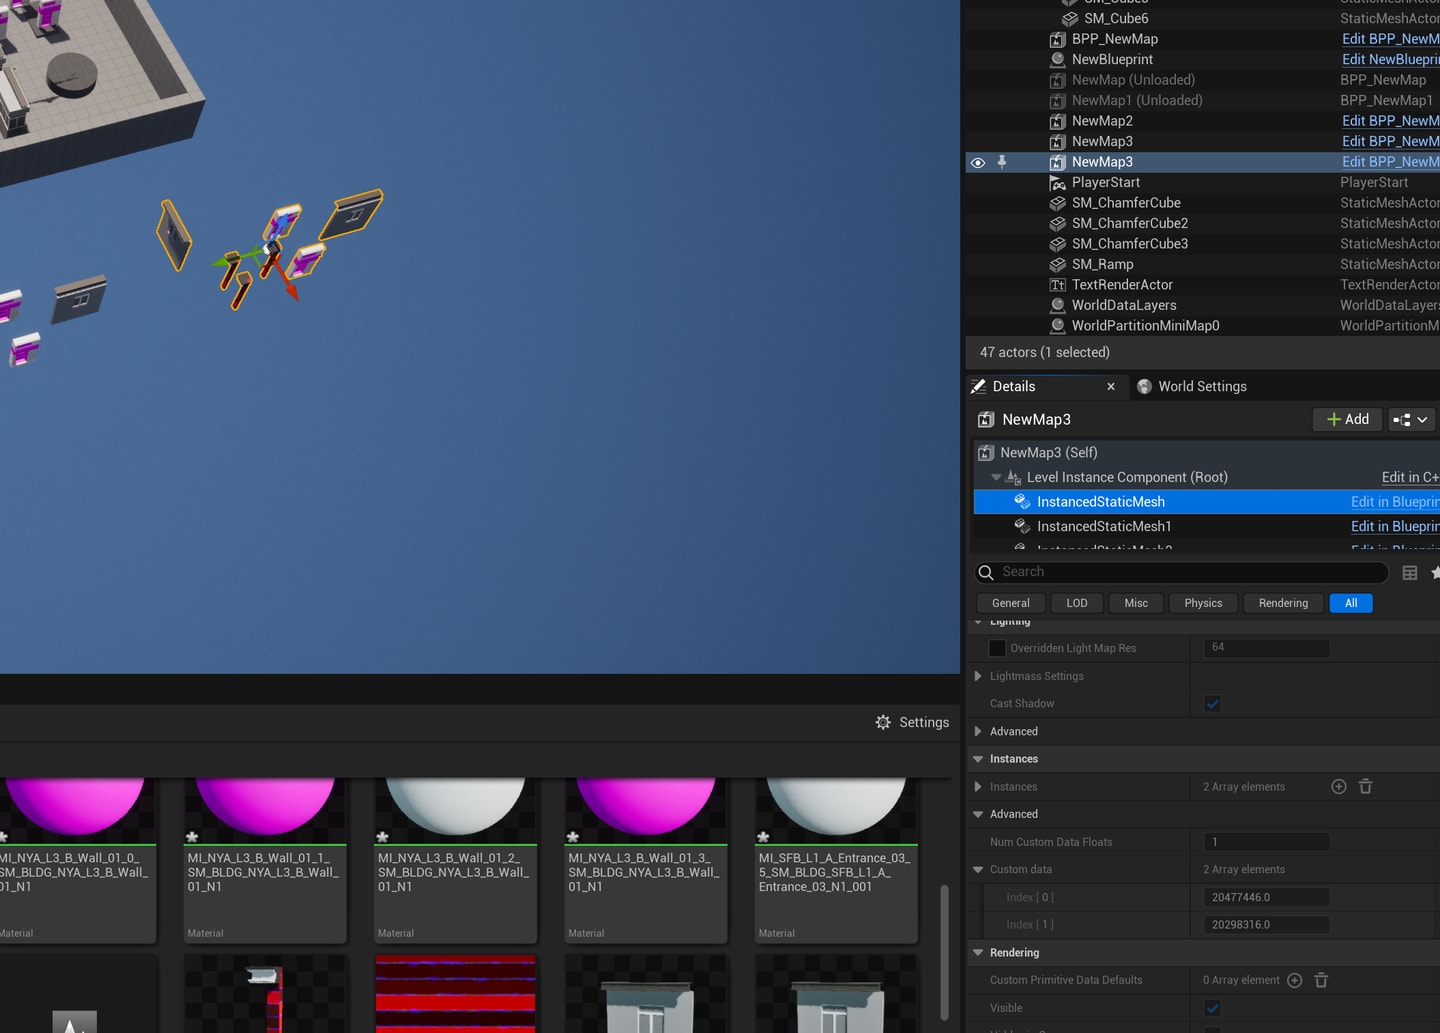Expand the Instances array row

tap(978, 787)
